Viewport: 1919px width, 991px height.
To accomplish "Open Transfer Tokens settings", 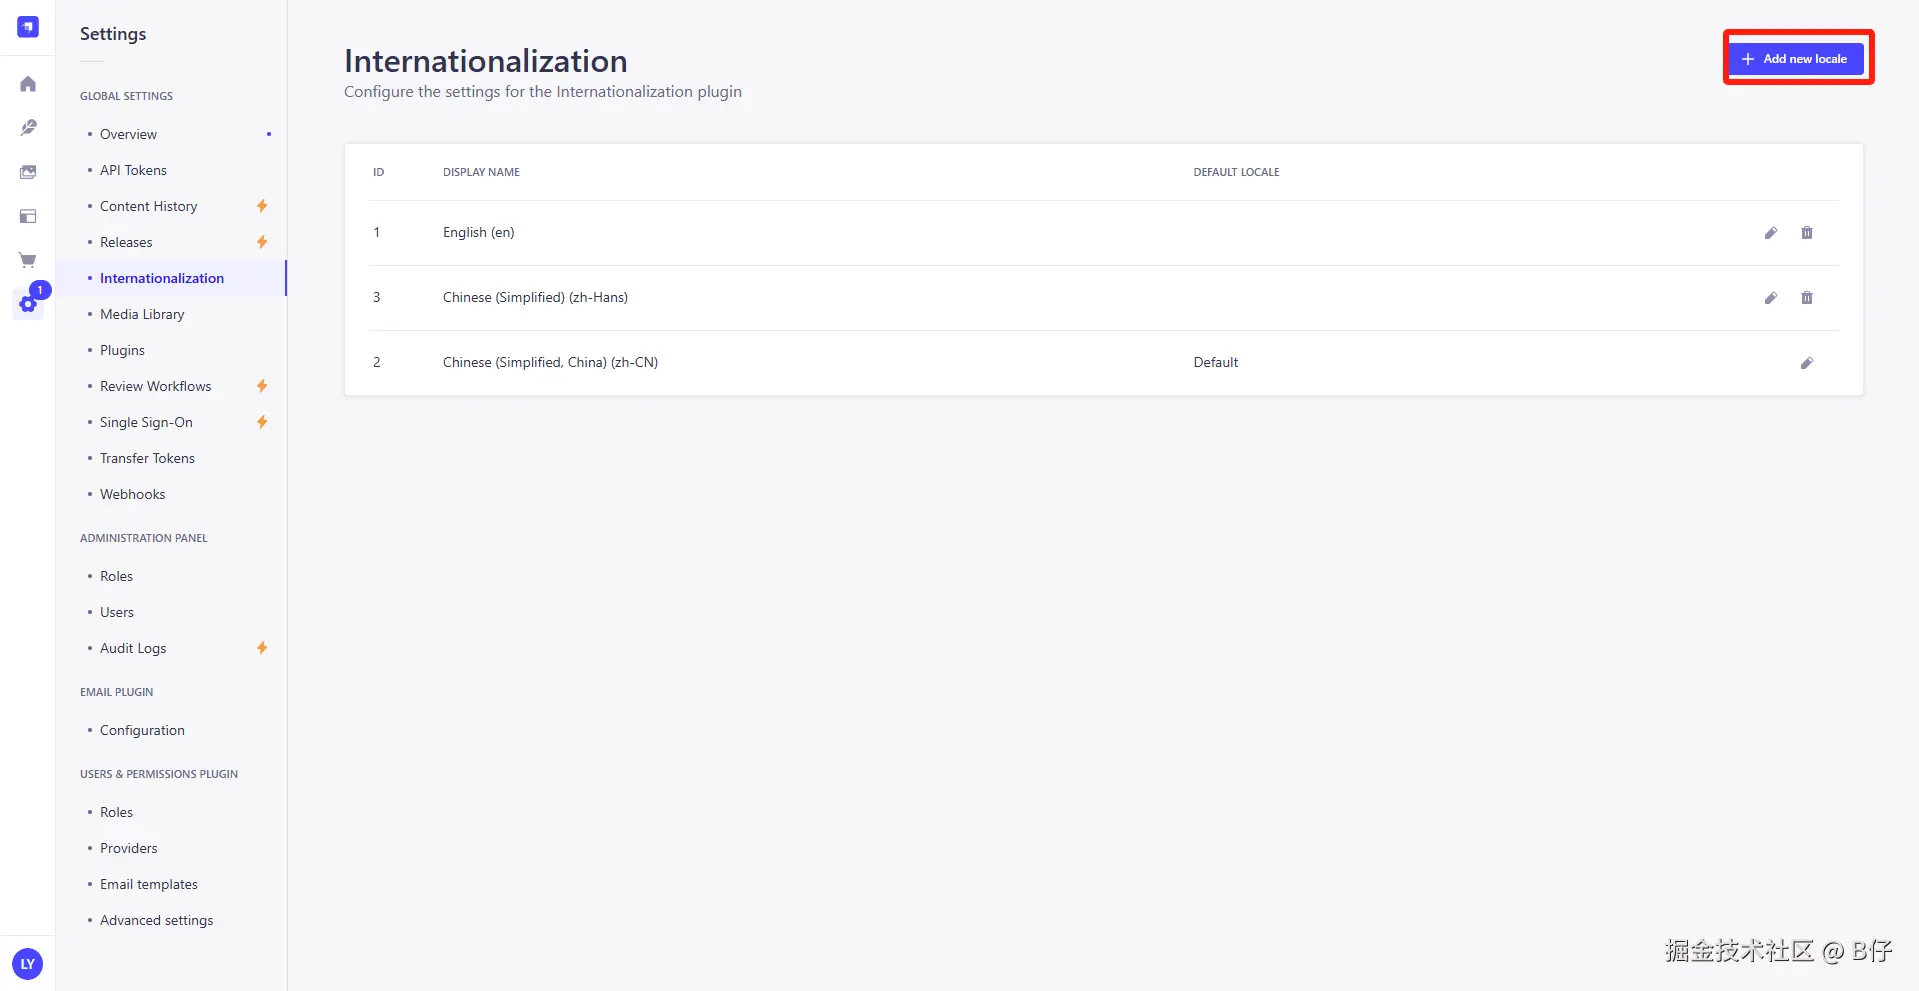I will click(147, 458).
